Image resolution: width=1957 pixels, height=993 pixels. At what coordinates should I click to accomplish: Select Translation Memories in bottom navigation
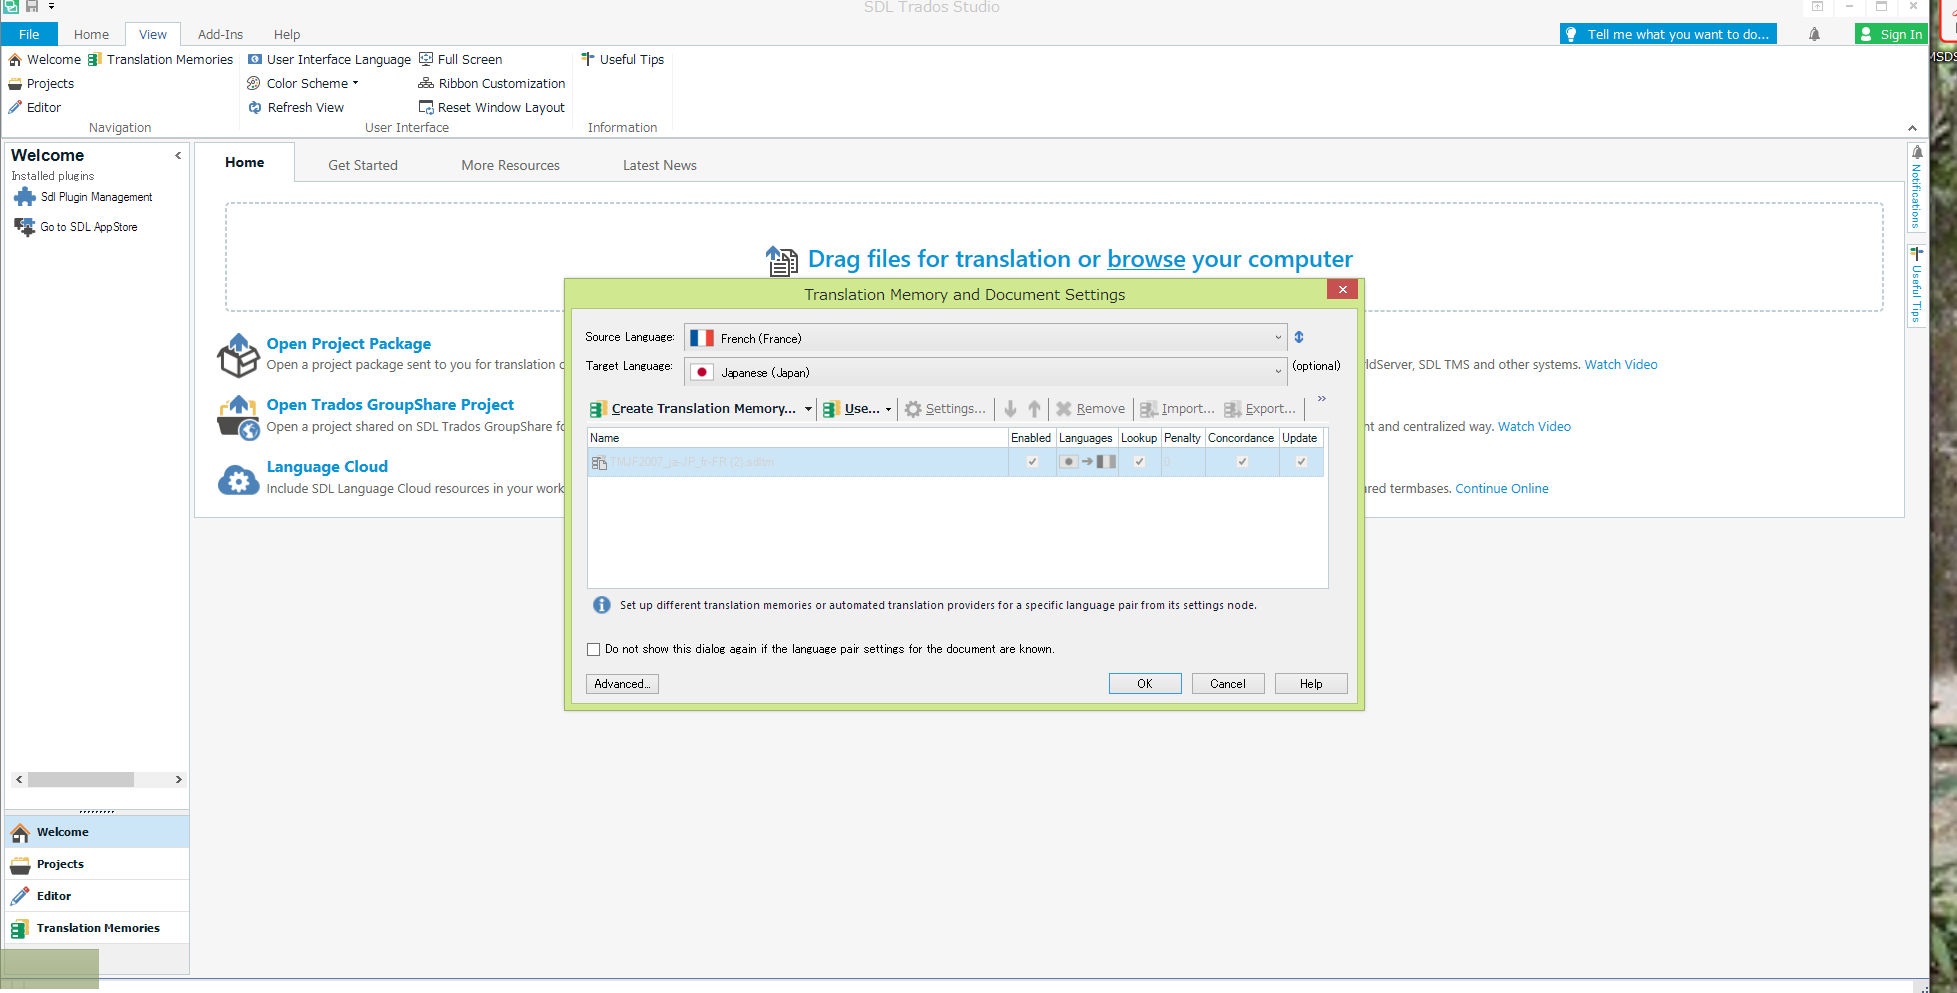pos(97,928)
